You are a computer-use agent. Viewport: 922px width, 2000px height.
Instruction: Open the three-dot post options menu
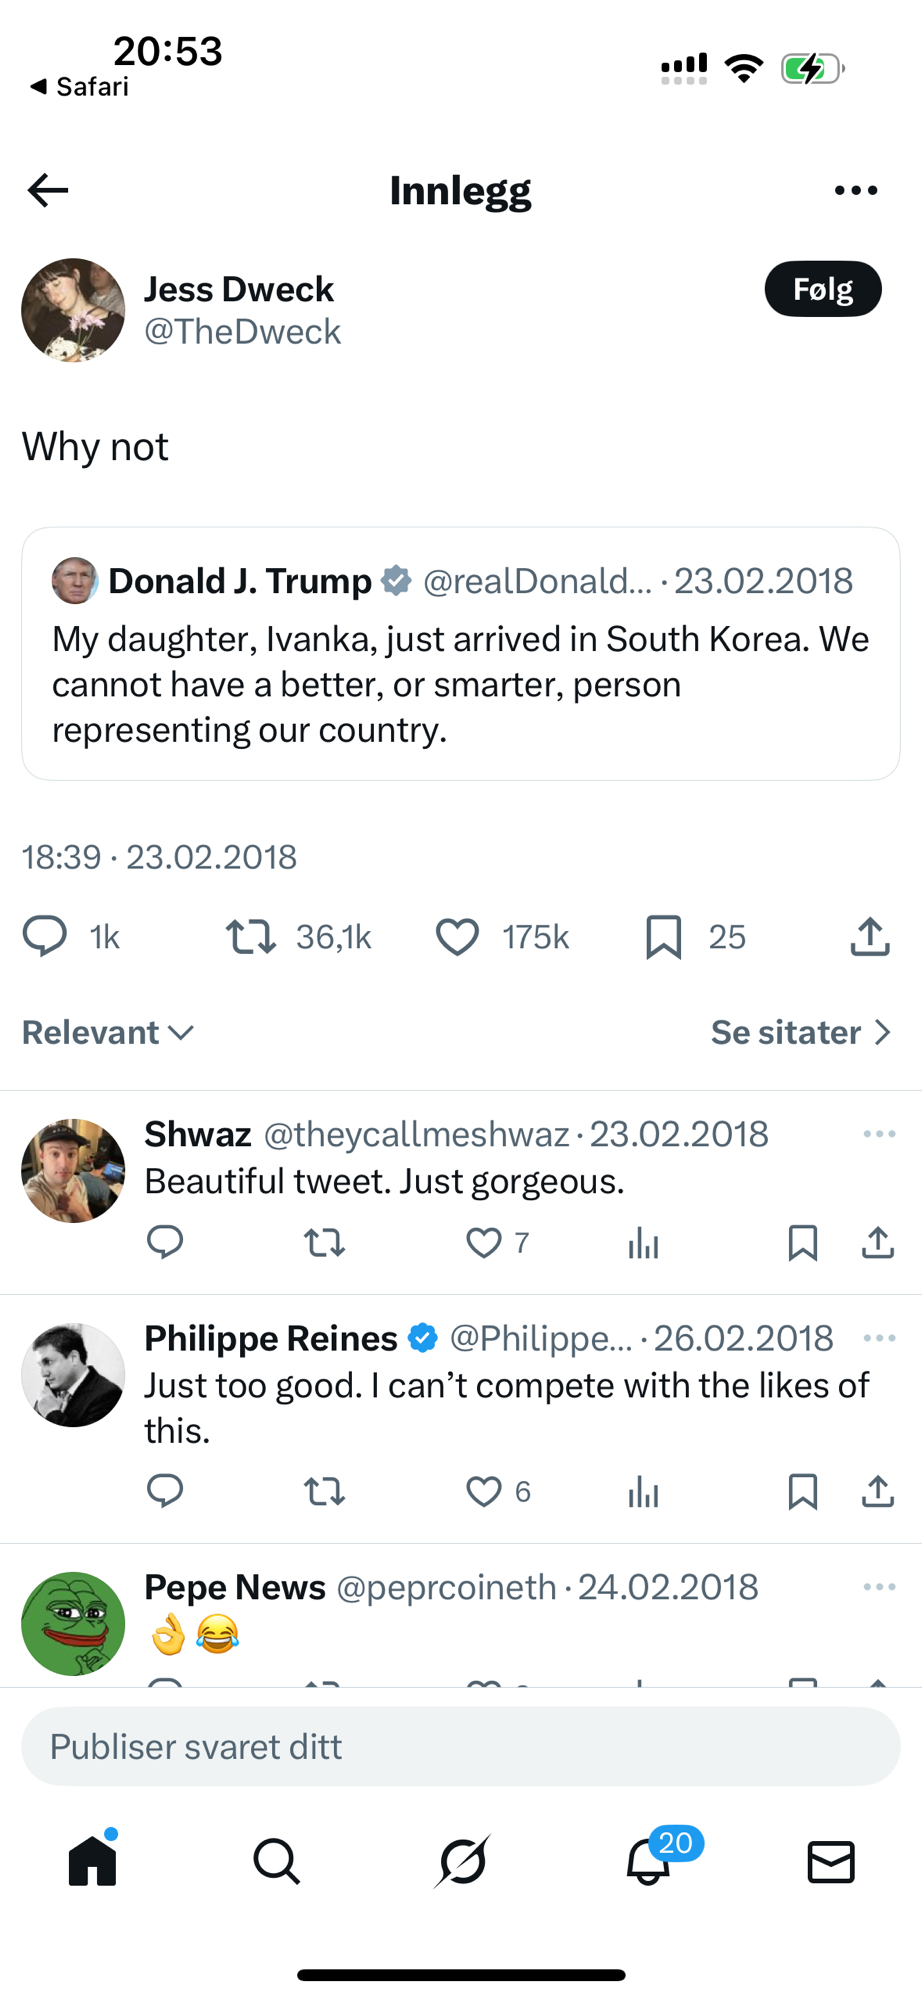(x=856, y=190)
